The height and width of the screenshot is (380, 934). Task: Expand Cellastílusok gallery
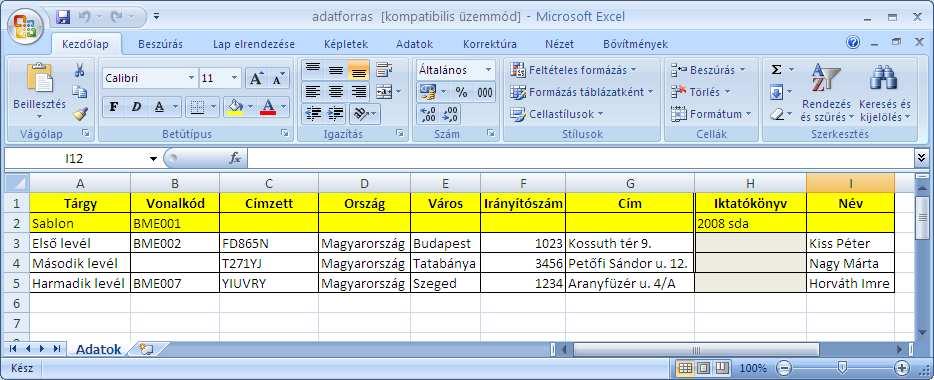tap(558, 114)
